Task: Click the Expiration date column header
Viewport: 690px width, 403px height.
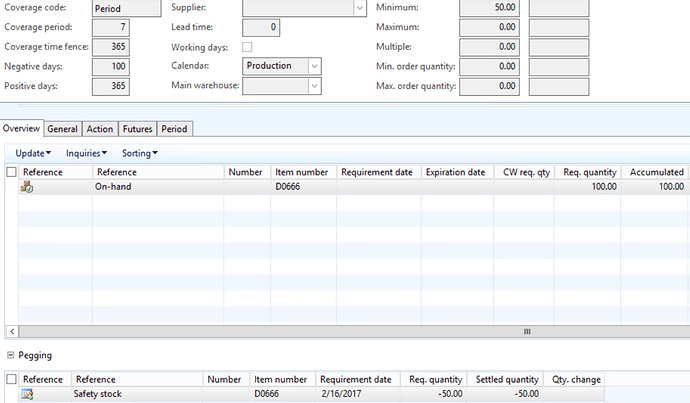Action: (457, 172)
